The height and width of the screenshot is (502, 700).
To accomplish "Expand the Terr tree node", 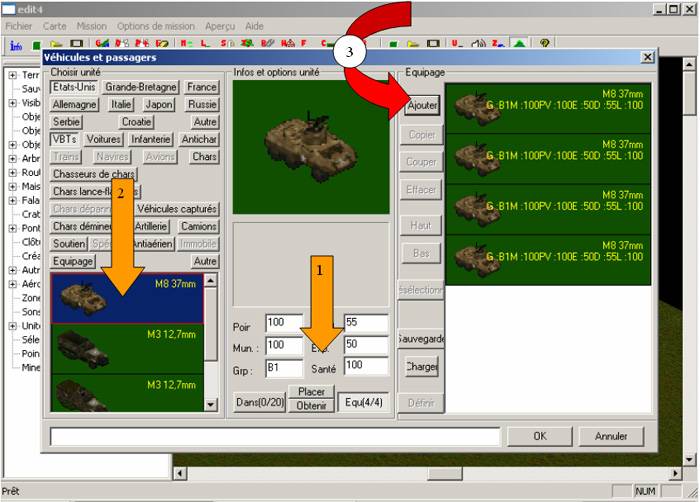I will [11, 75].
